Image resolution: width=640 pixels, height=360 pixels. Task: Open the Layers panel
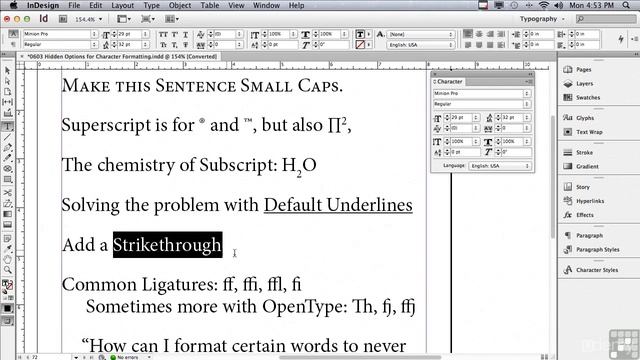(578, 84)
